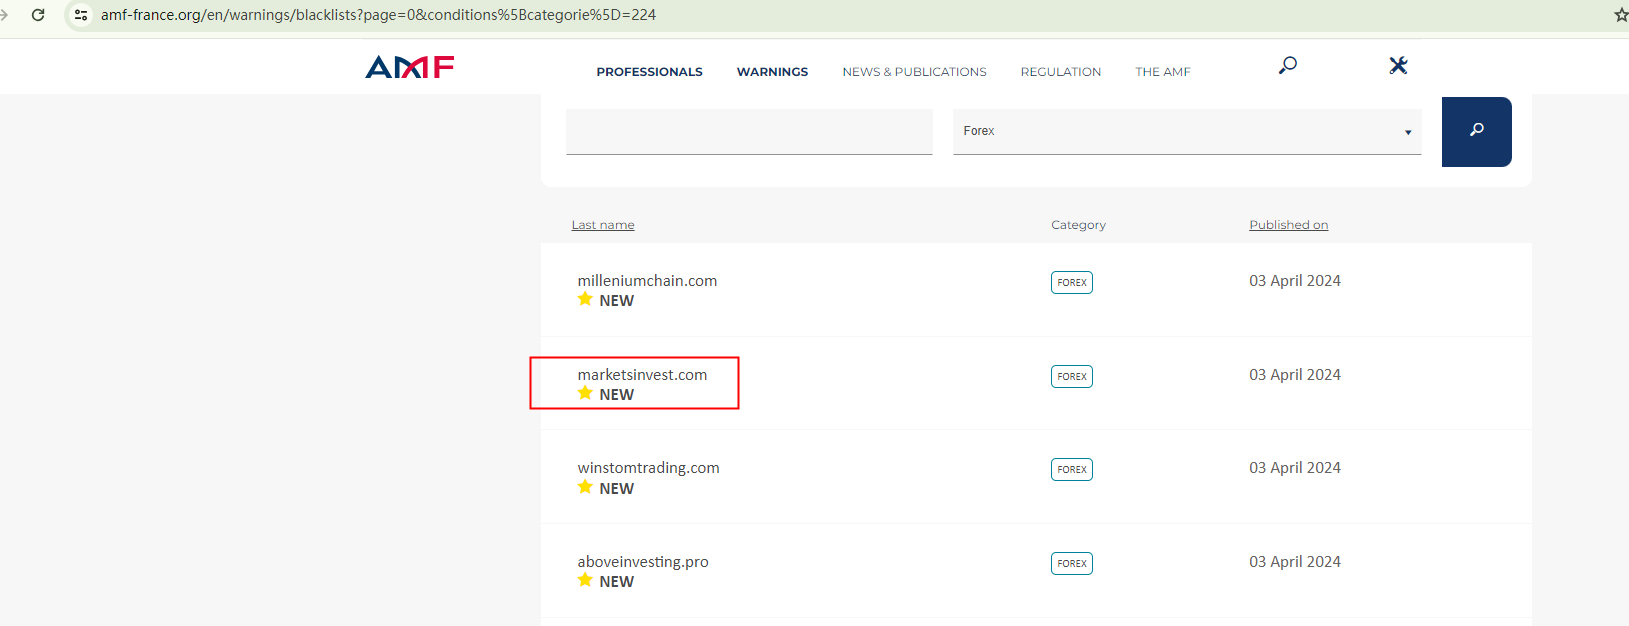Click the address bar URL
The width and height of the screenshot is (1629, 626).
[x=378, y=15]
